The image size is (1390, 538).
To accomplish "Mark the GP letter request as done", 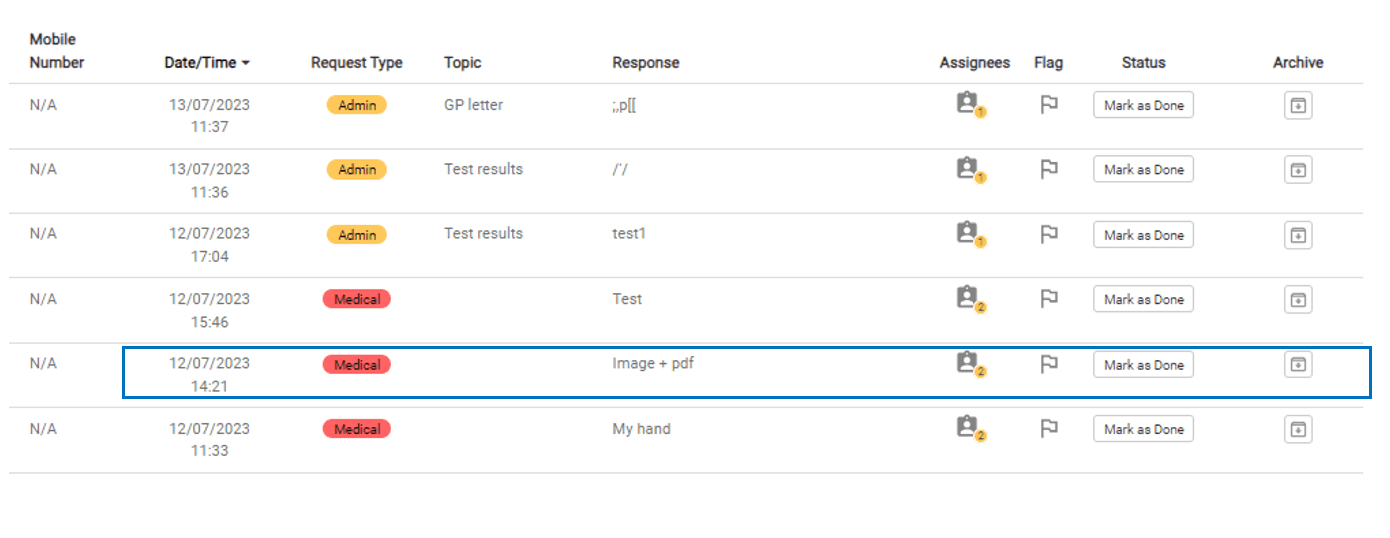I will (1143, 105).
